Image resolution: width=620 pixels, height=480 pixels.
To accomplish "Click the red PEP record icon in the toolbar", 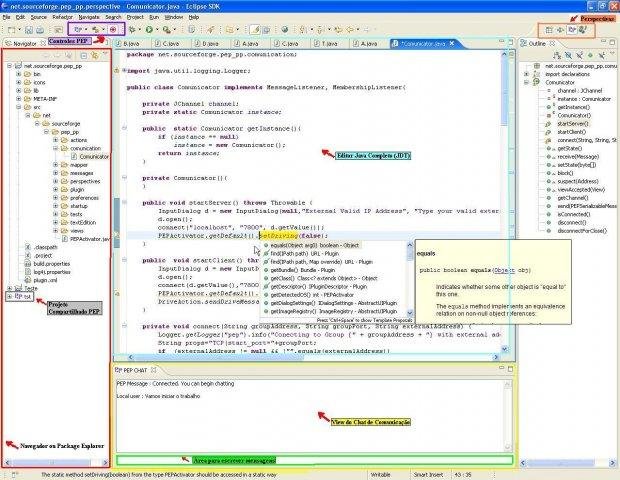I will (x=113, y=29).
